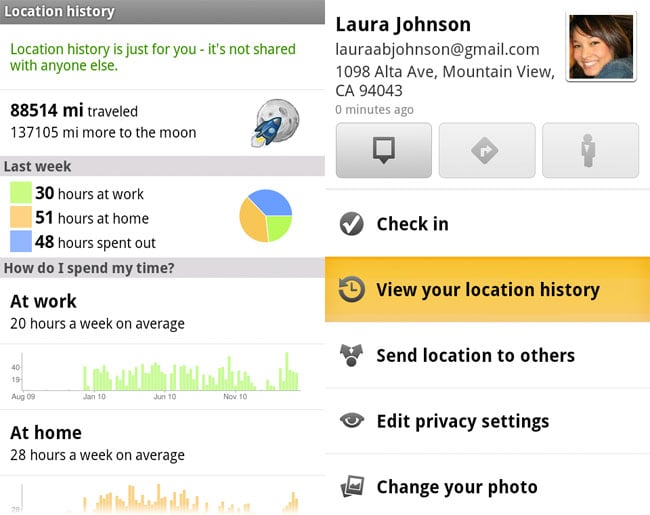
Task: Choose Send location to others
Action: (487, 356)
